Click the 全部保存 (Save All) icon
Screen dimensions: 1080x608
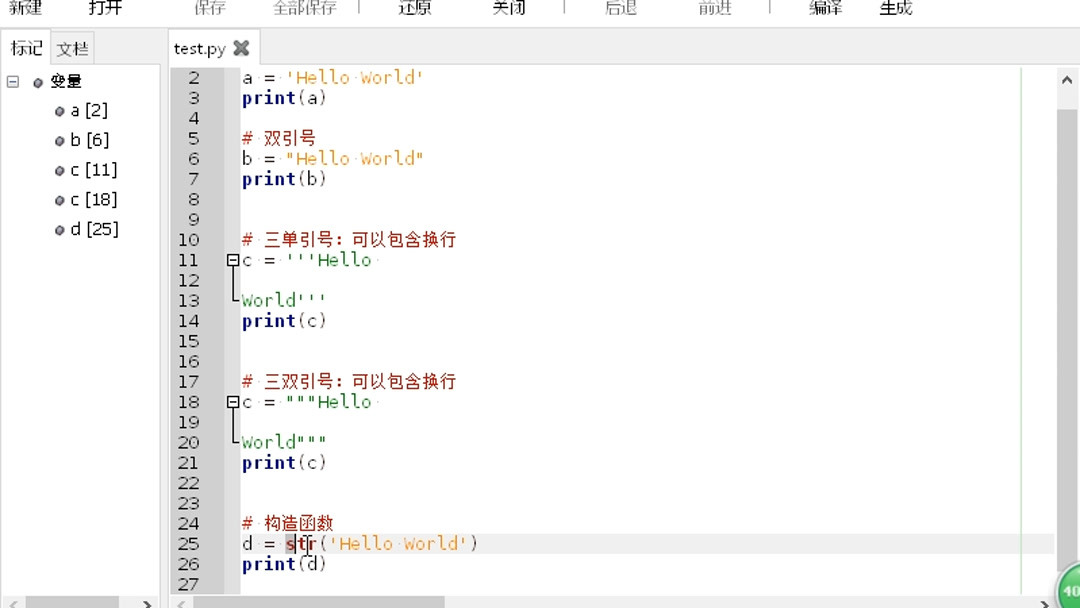(x=305, y=7)
